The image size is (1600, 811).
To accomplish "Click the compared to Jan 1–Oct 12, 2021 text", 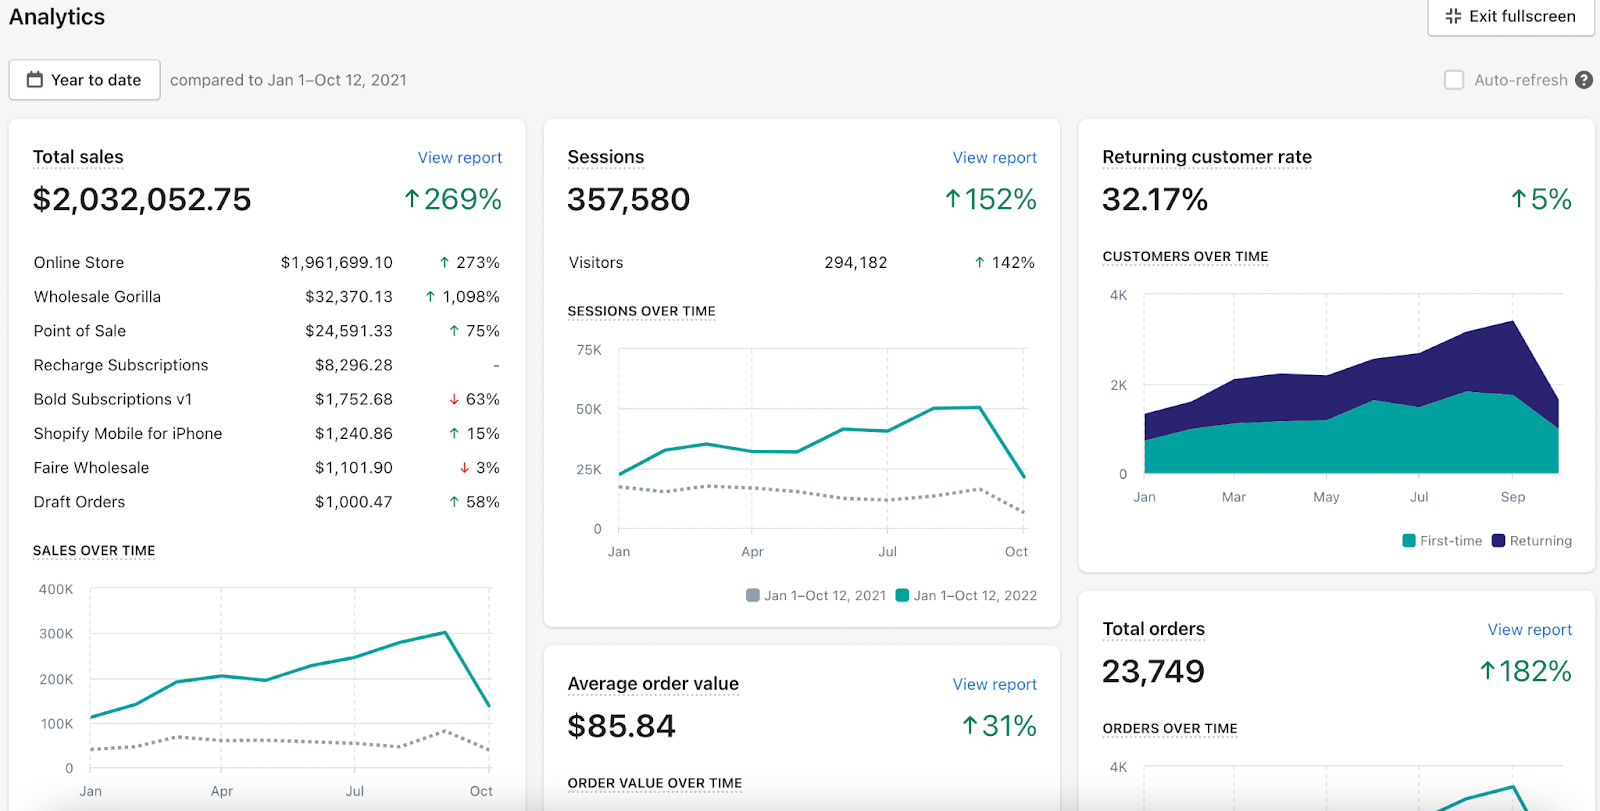I will pos(288,80).
